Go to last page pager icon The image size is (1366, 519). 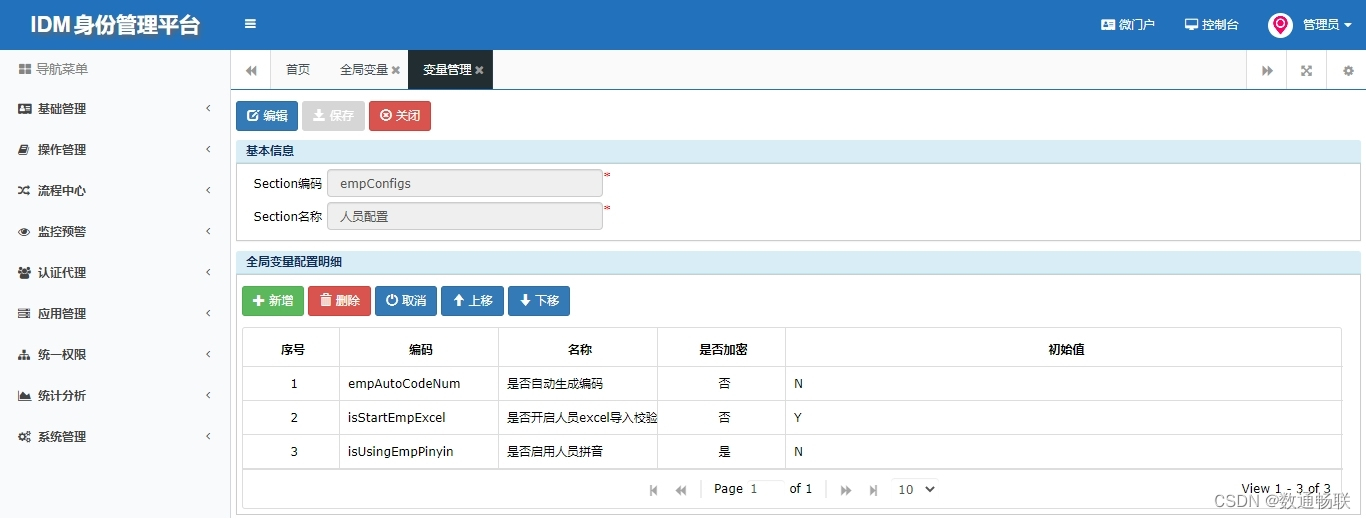pyautogui.click(x=873, y=490)
